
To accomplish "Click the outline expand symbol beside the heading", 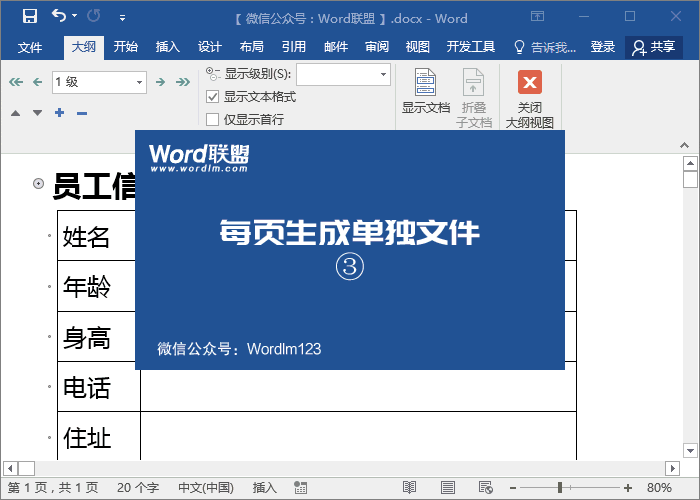I will pyautogui.click(x=38, y=183).
